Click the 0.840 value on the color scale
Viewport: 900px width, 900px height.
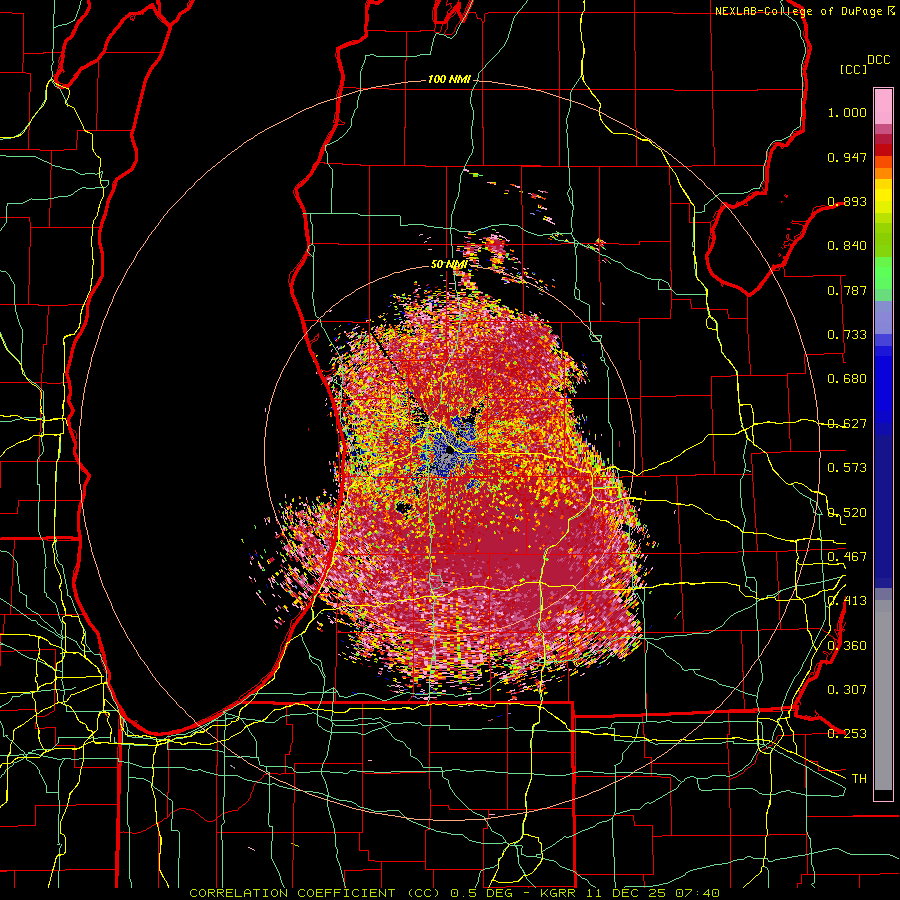tap(847, 246)
